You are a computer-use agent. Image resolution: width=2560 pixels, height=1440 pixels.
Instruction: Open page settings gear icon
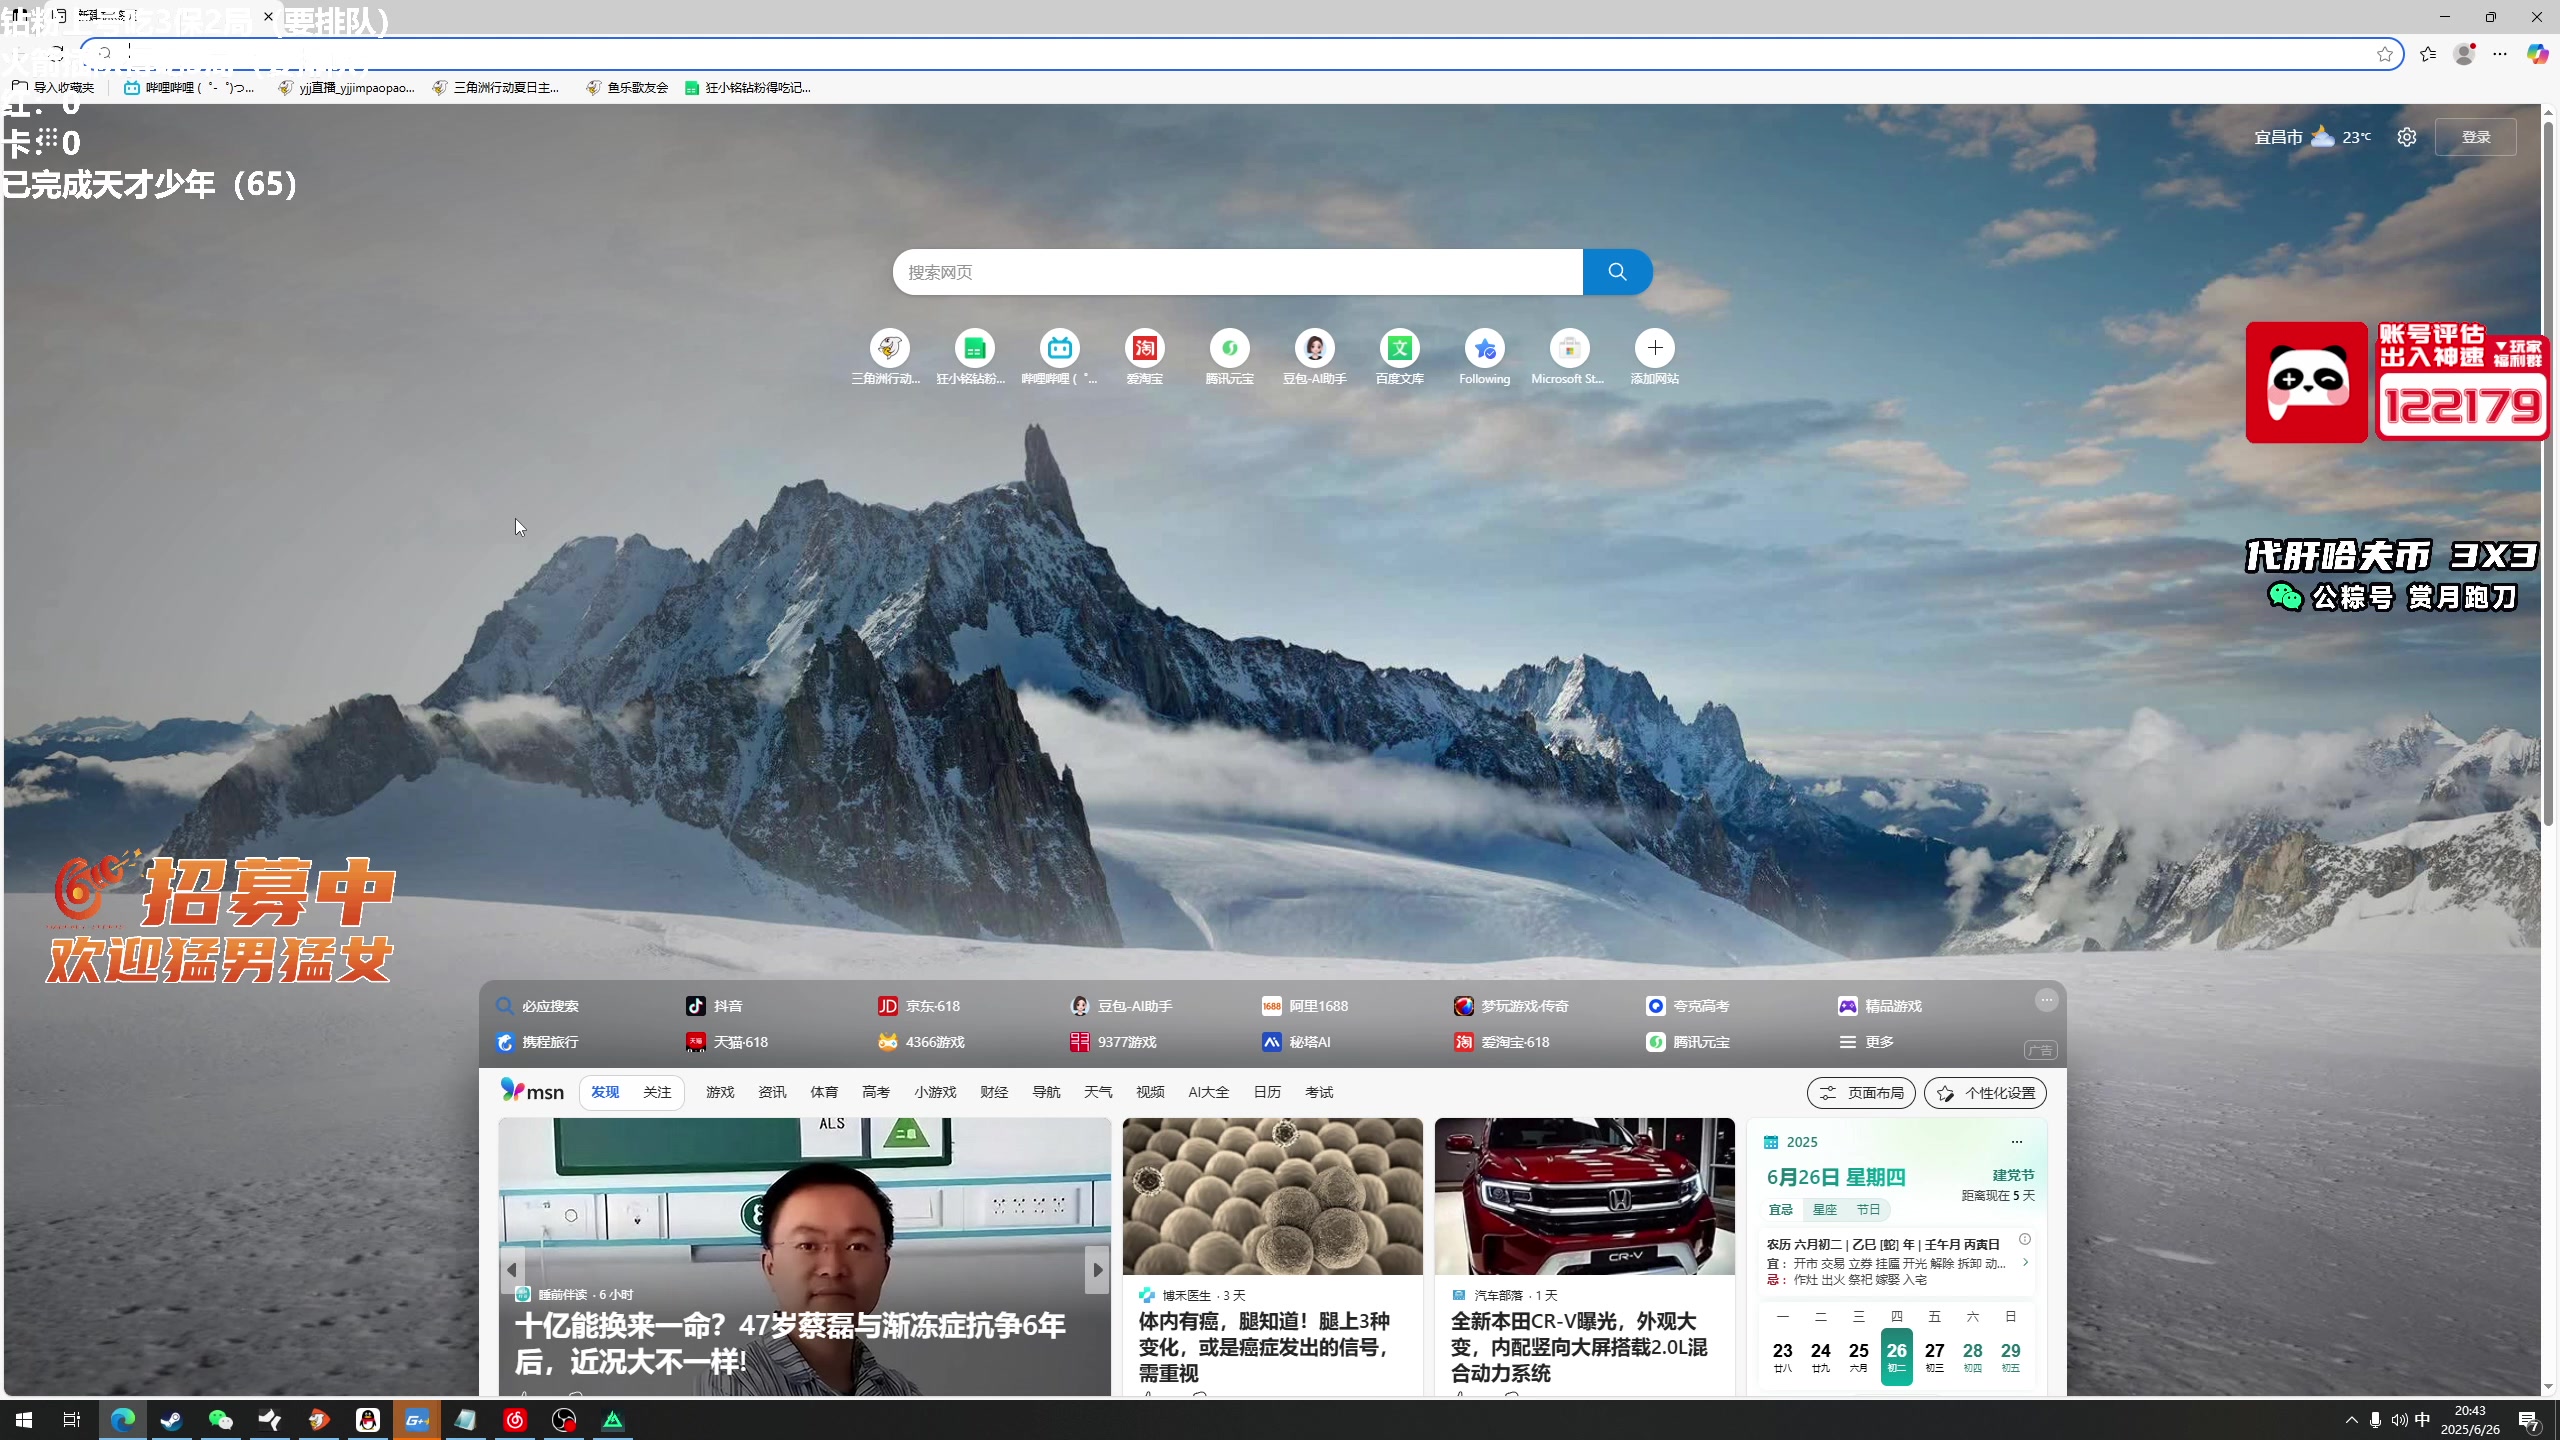(x=2407, y=137)
